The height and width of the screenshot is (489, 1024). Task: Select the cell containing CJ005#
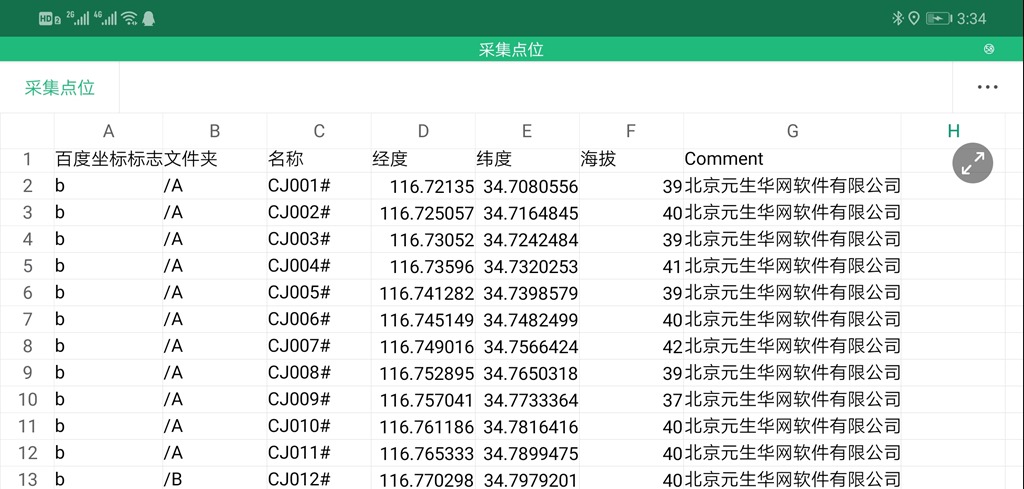click(x=318, y=292)
